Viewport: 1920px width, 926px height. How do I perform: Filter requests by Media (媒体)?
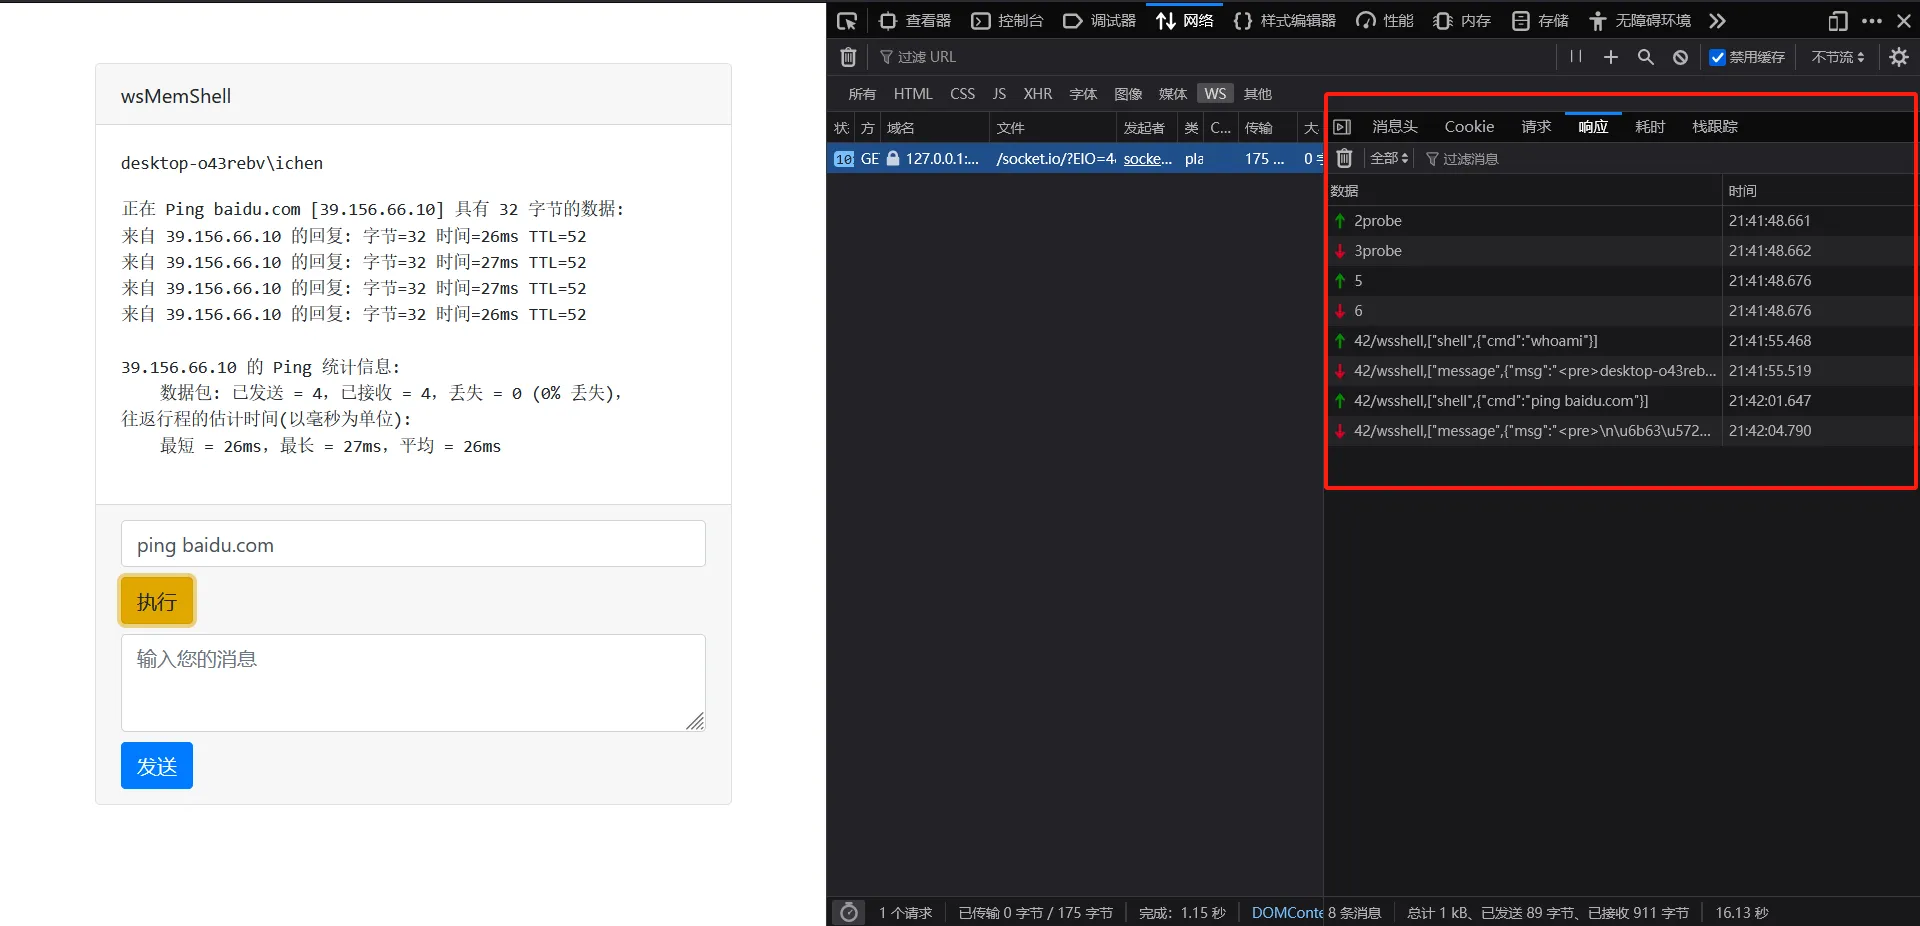[1173, 94]
